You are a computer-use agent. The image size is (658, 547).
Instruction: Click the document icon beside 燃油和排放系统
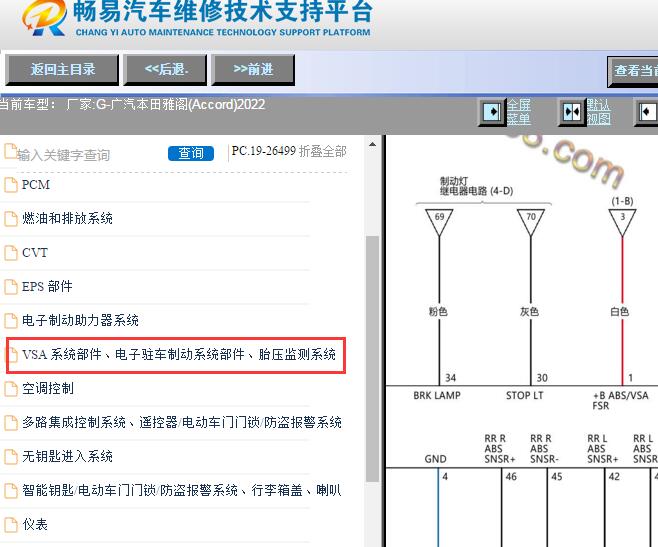(11, 219)
